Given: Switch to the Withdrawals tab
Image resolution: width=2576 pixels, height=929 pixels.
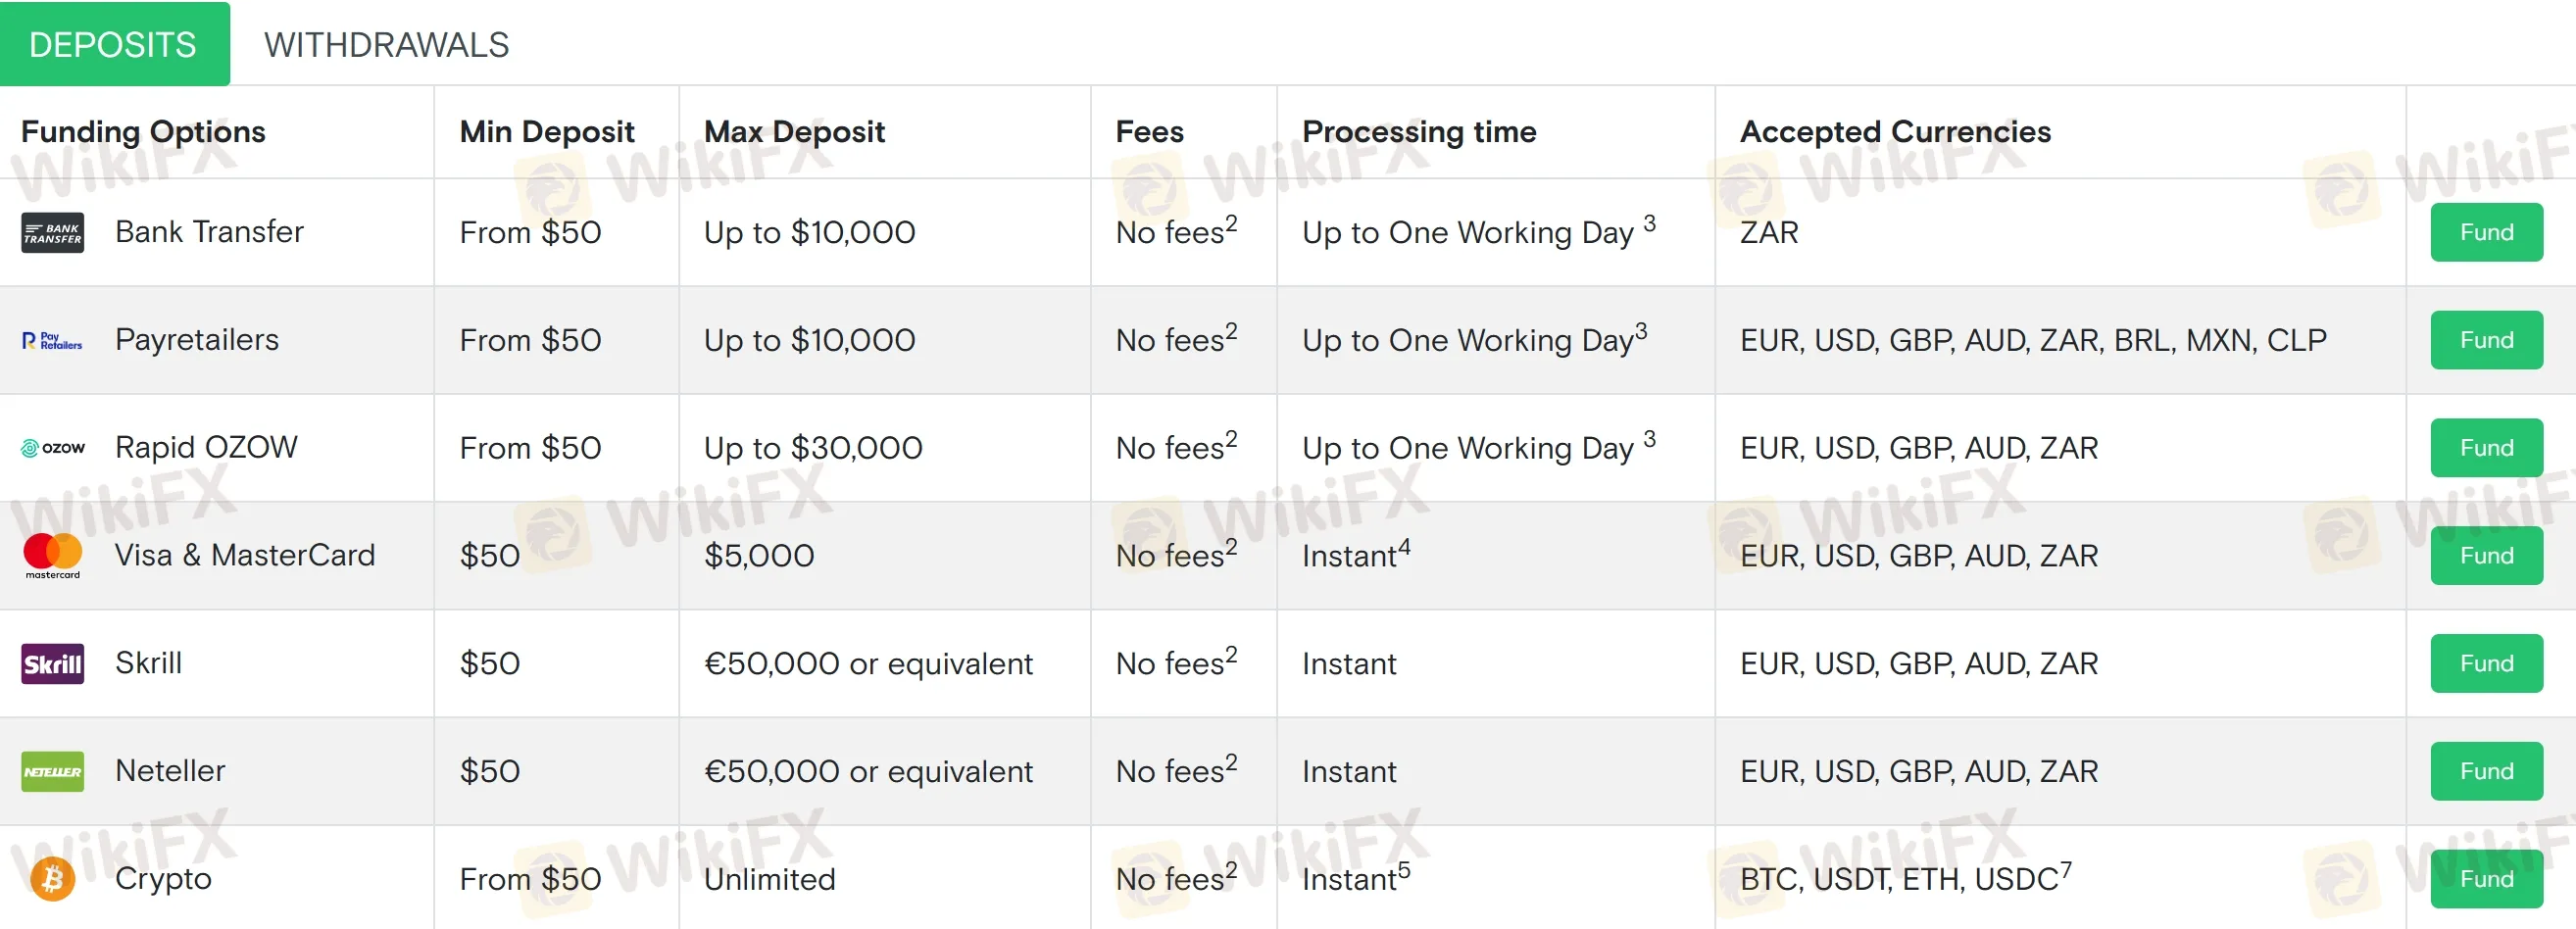Looking at the screenshot, I should 387,45.
